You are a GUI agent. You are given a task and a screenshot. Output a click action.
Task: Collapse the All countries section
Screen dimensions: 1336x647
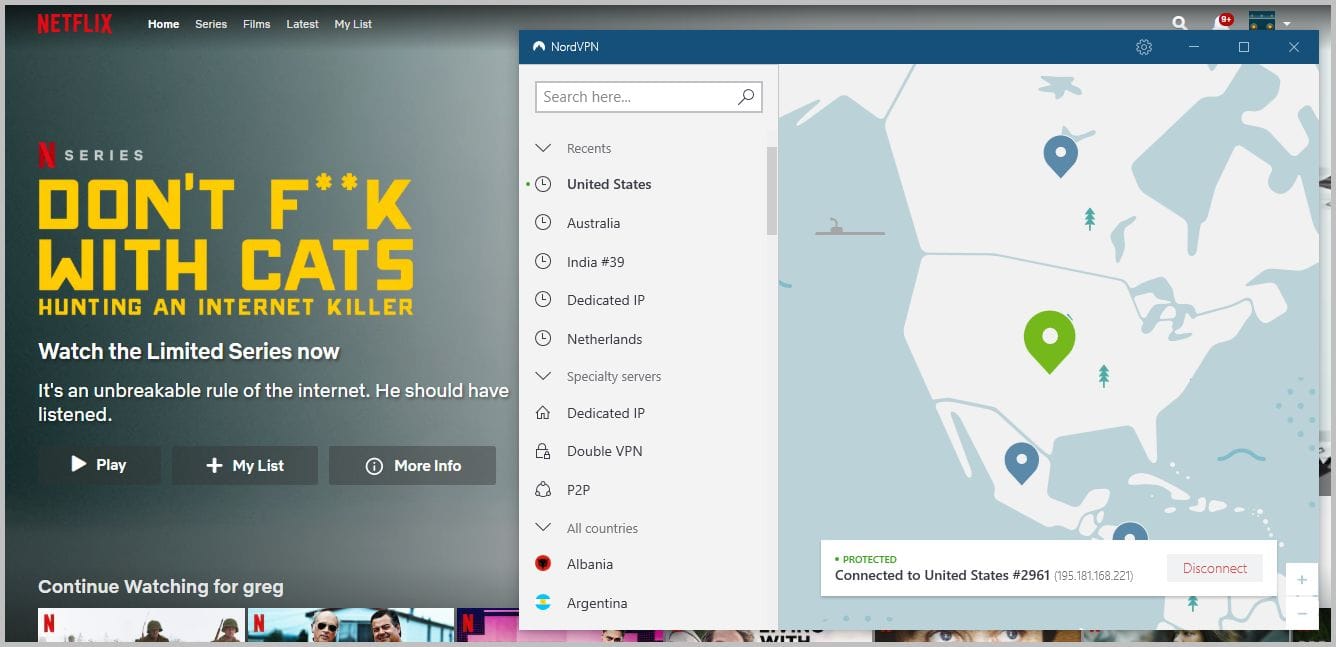pyautogui.click(x=543, y=528)
